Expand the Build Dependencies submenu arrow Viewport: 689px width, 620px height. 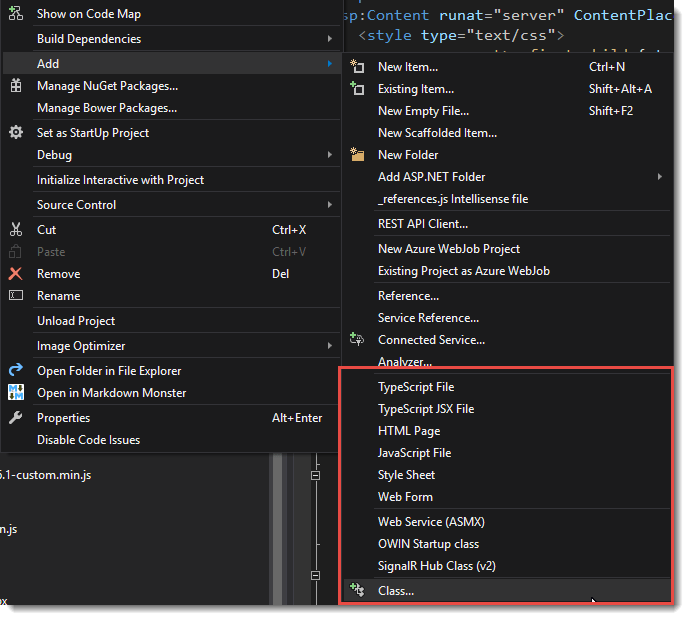330,39
